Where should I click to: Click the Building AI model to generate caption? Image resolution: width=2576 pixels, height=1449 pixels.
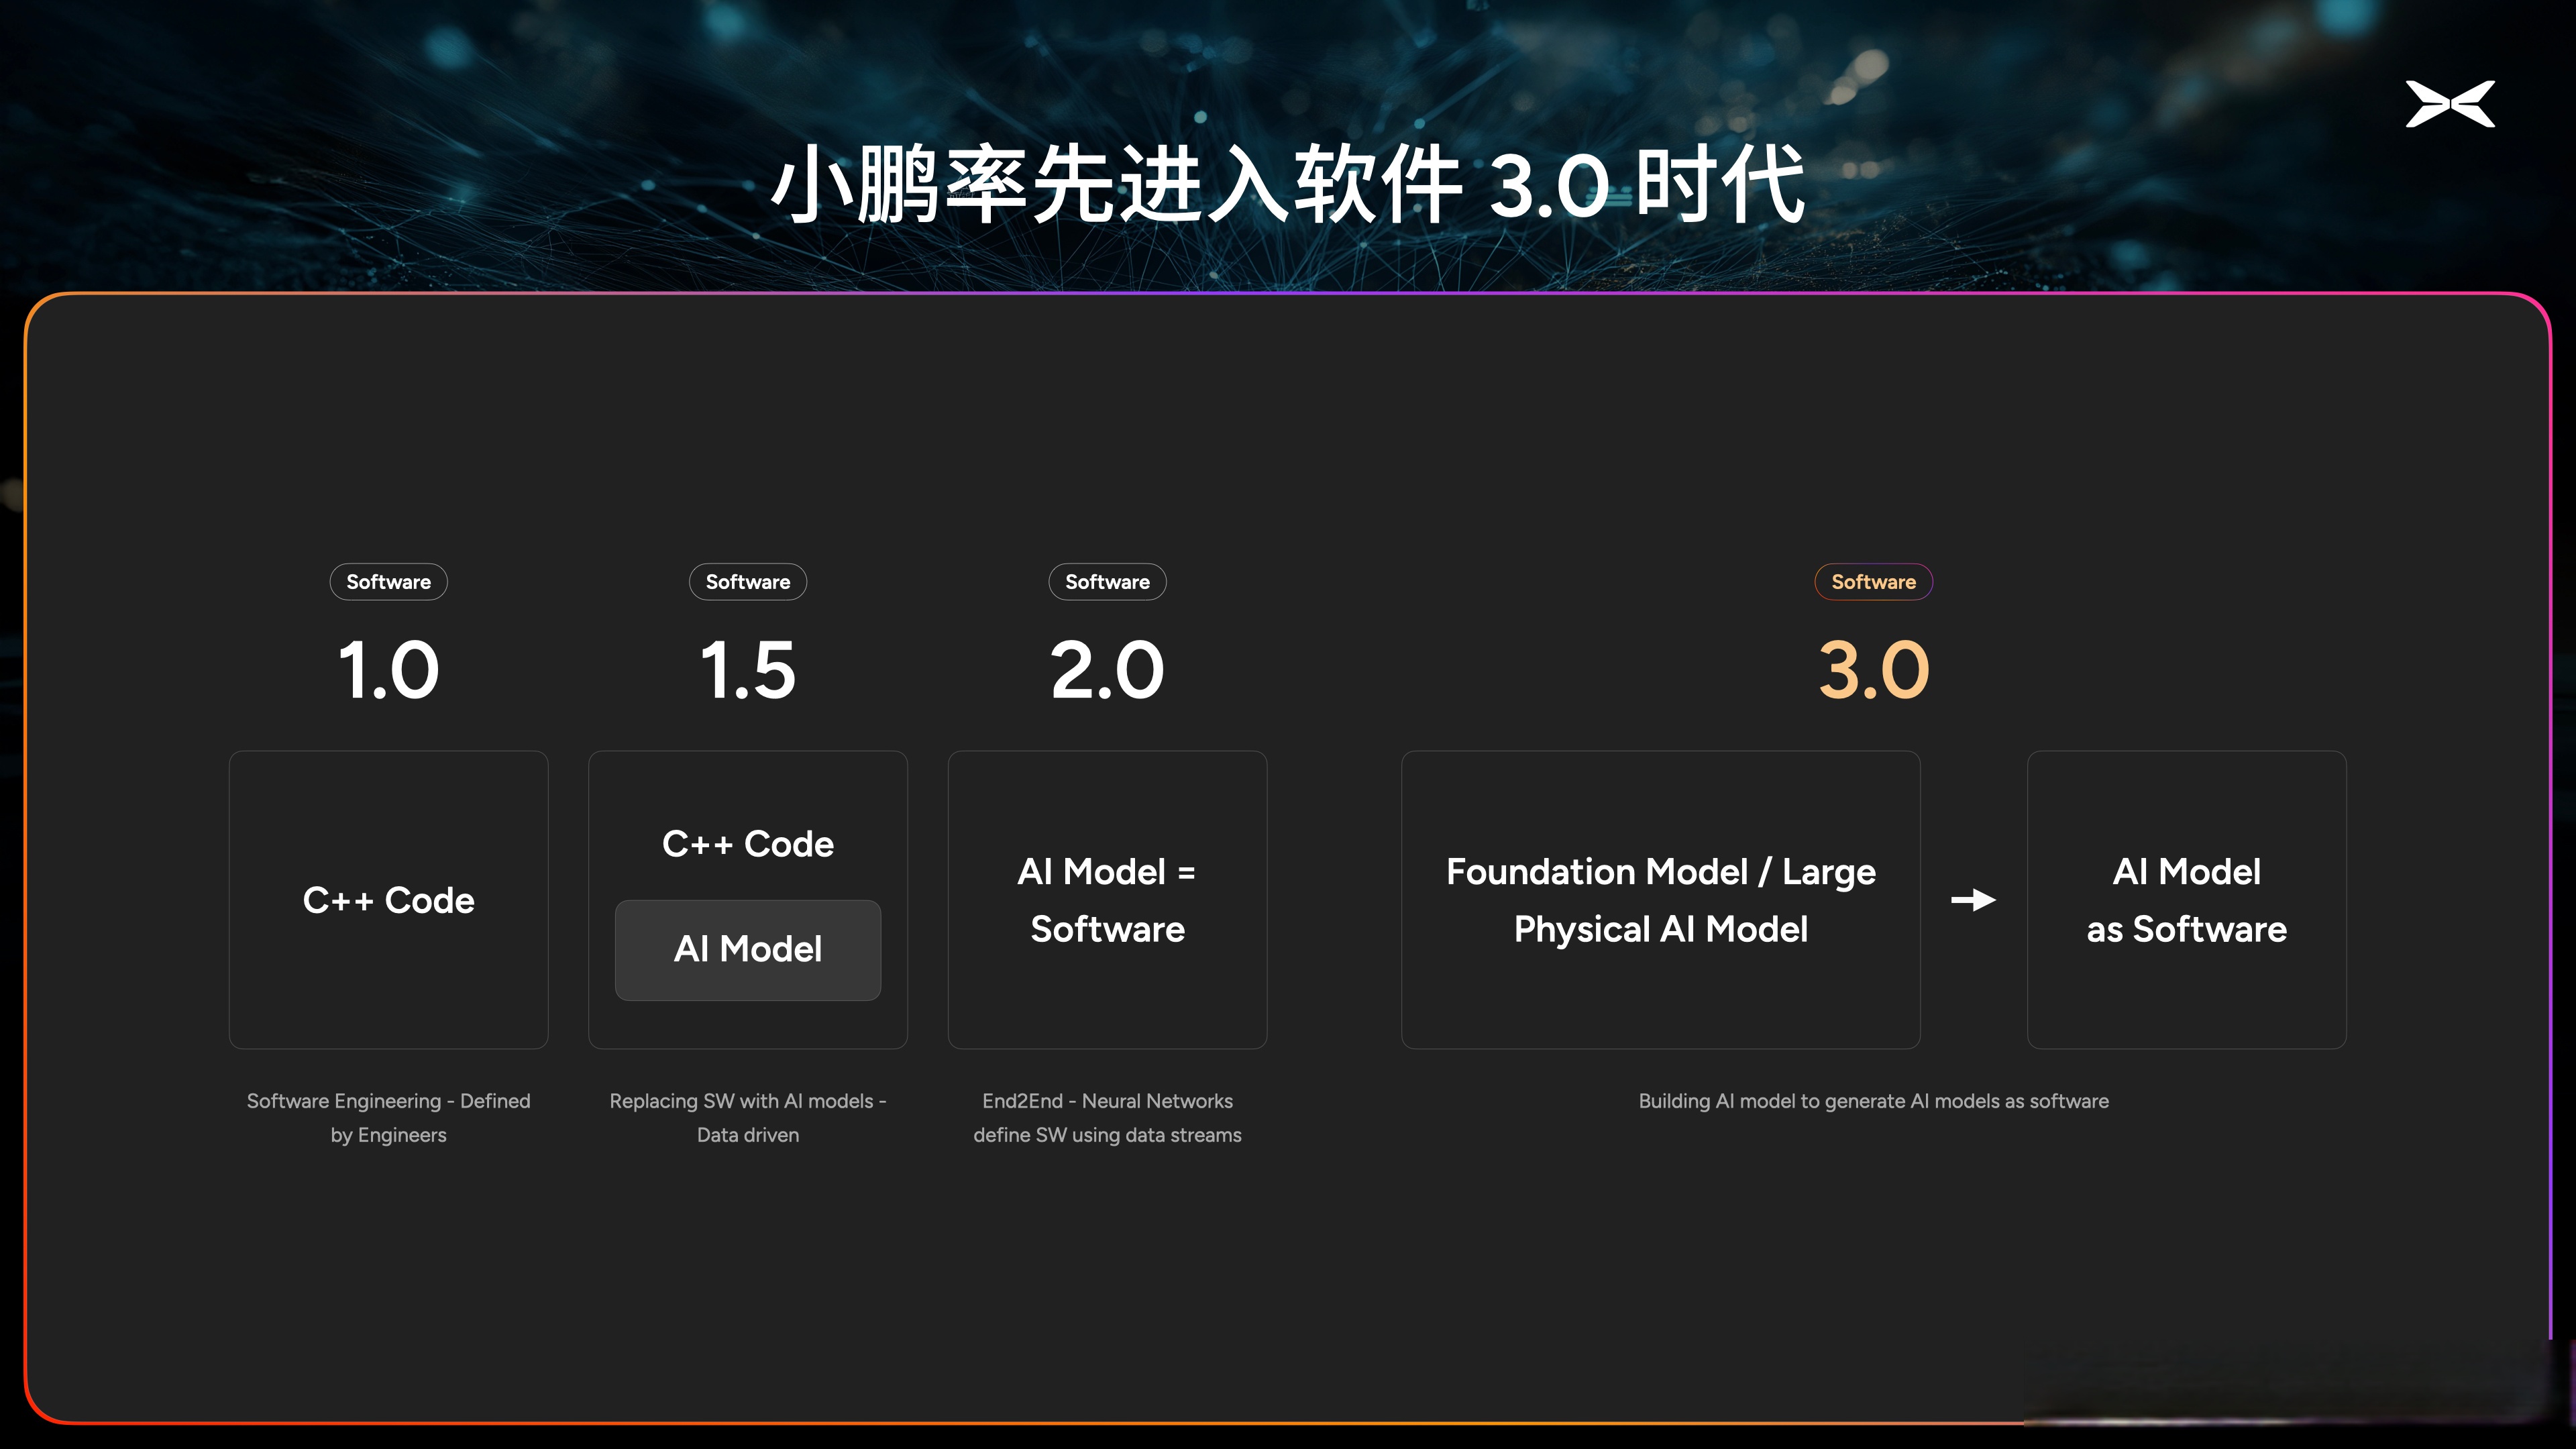tap(1873, 1100)
